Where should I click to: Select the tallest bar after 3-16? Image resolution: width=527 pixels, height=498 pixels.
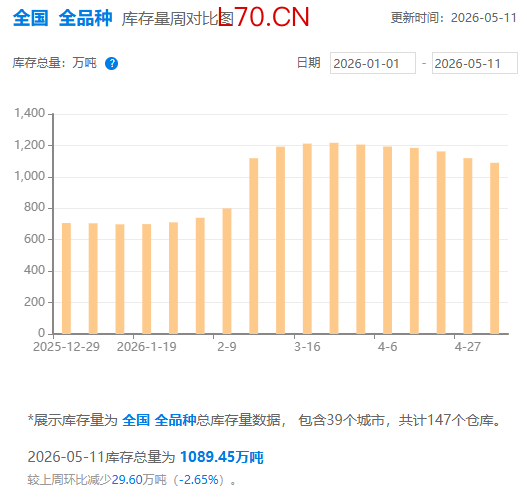click(334, 239)
